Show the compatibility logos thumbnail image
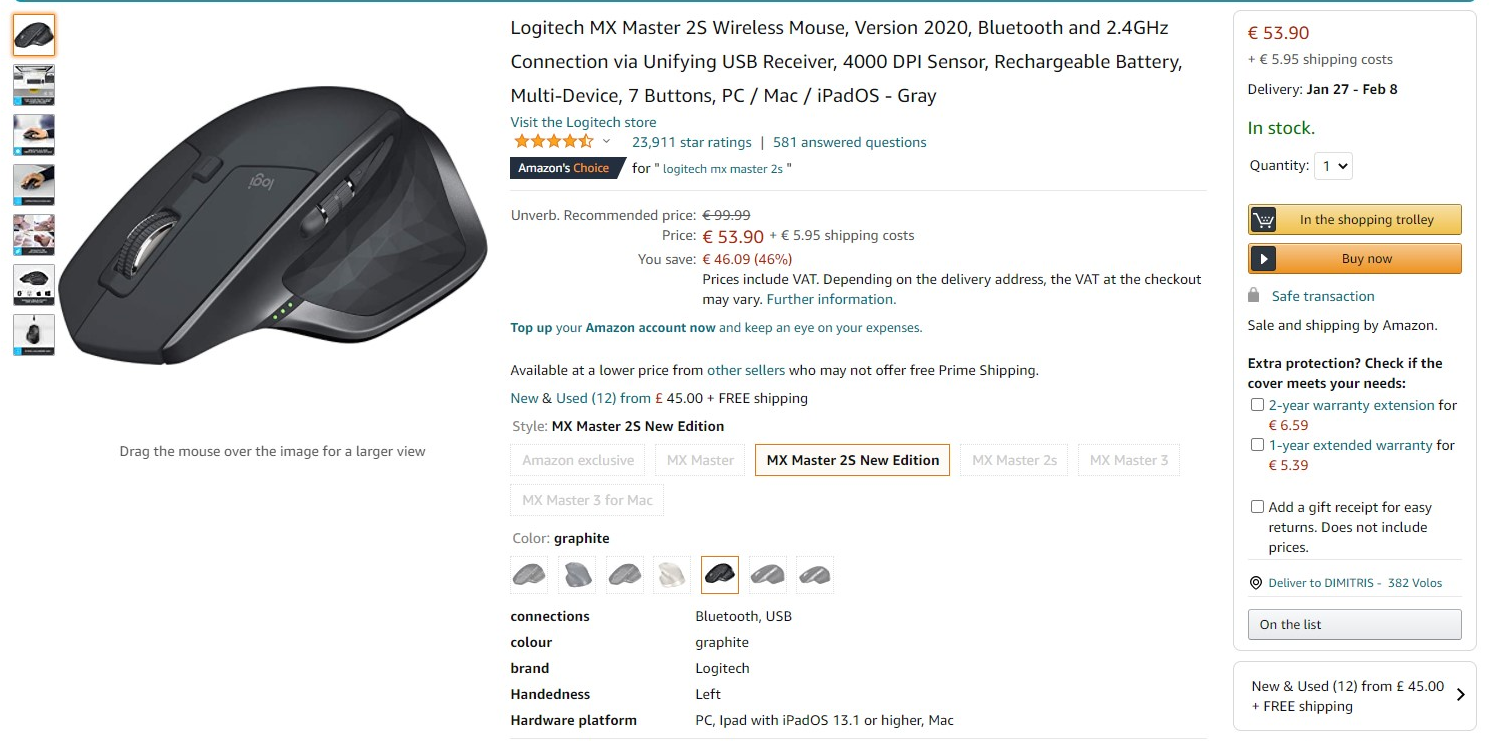 tap(34, 285)
